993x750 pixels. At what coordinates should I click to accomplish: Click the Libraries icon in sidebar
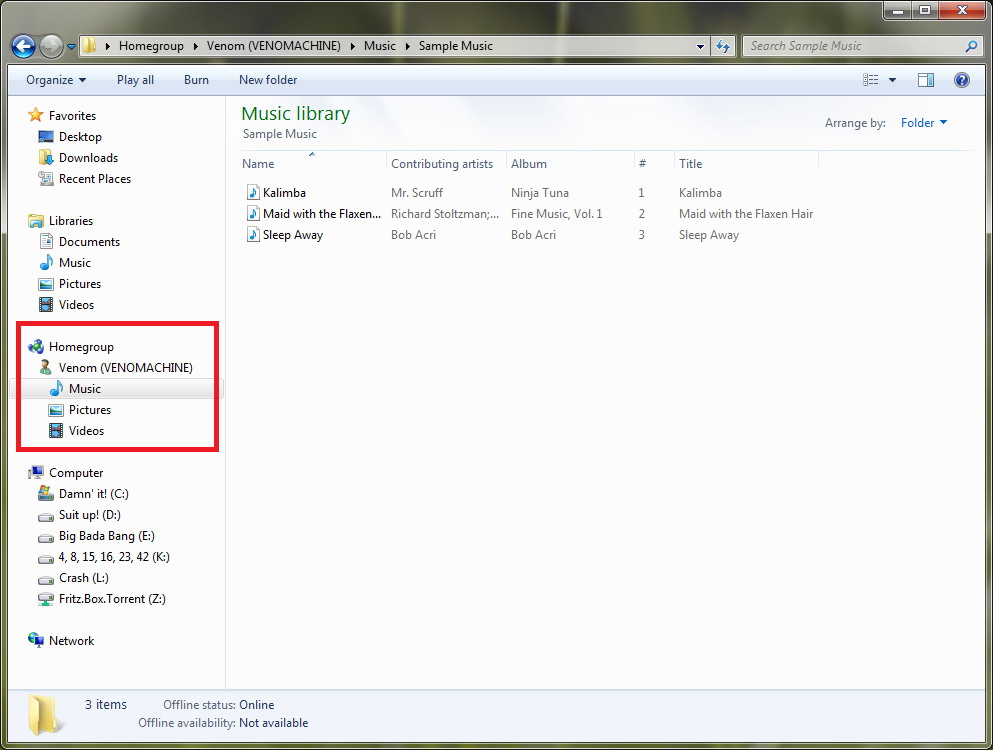[x=35, y=220]
